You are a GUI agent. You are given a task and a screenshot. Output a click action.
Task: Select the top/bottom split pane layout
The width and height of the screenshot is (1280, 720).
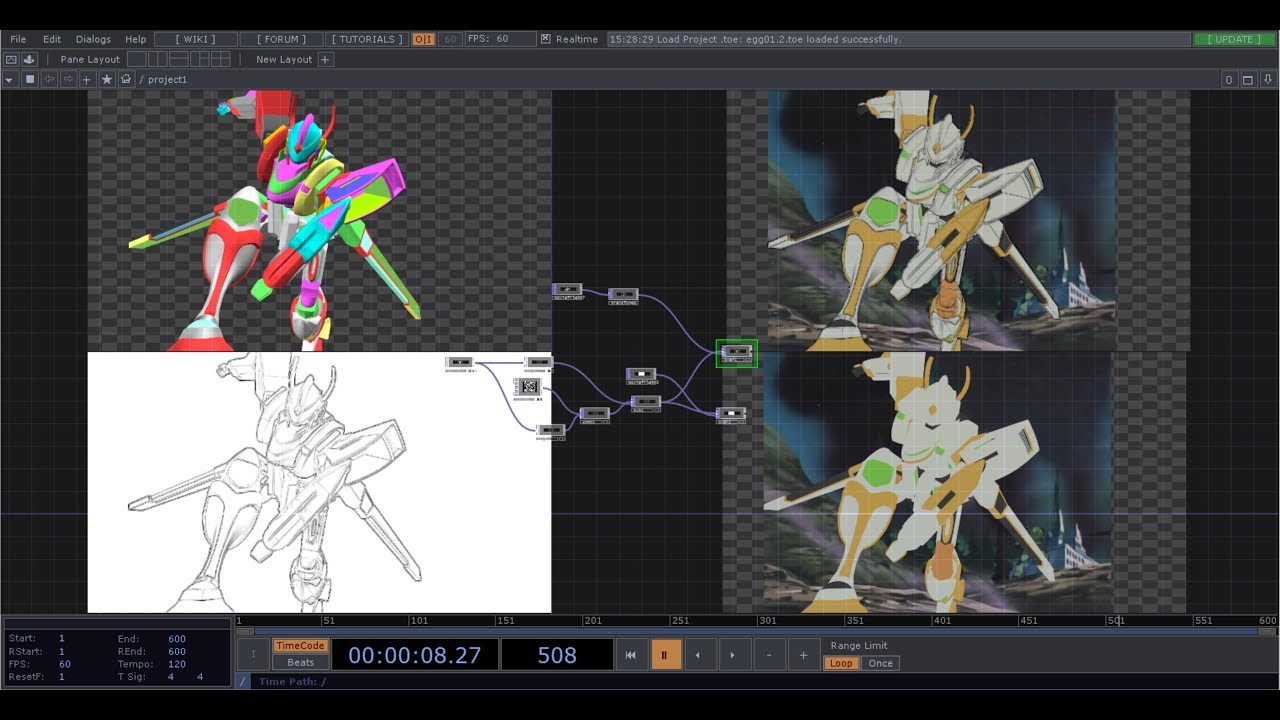[x=179, y=59]
